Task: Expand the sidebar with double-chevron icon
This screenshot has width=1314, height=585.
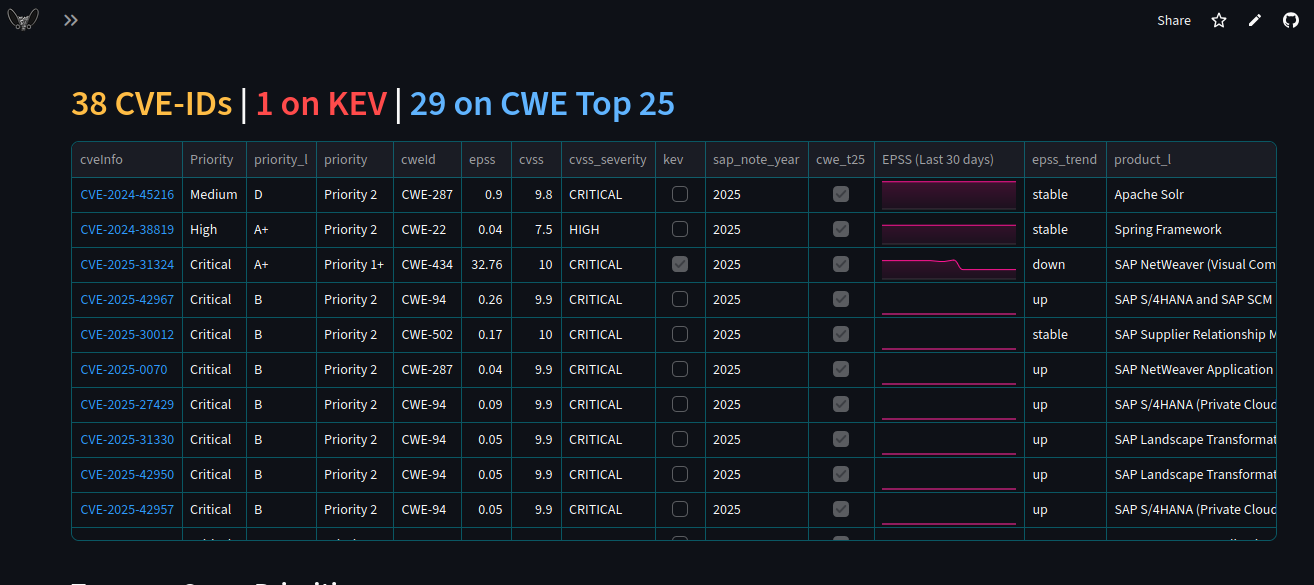Action: [x=71, y=20]
